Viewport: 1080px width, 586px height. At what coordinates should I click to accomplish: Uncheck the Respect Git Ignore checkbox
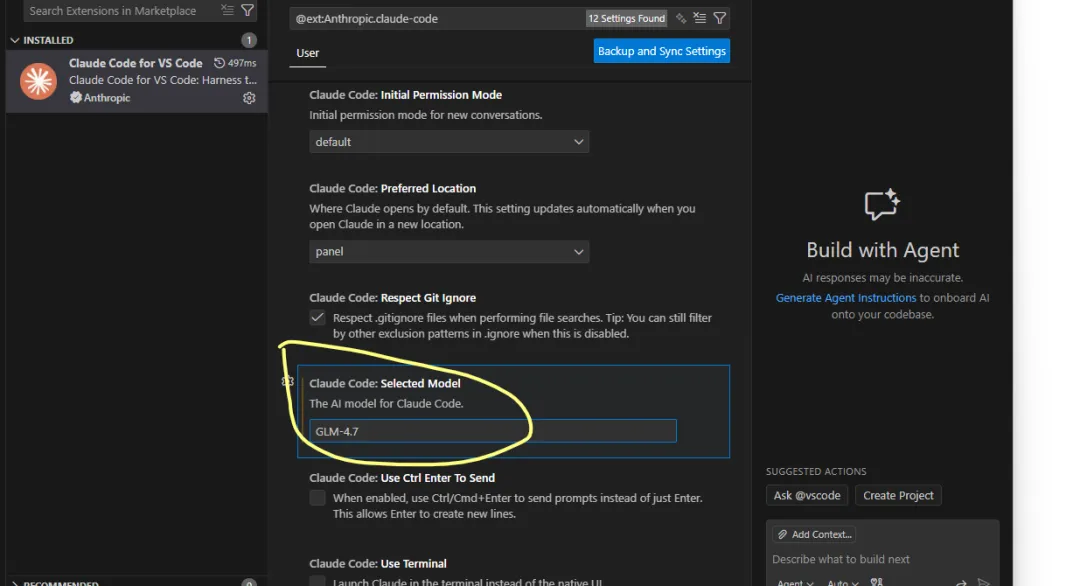pyautogui.click(x=317, y=317)
